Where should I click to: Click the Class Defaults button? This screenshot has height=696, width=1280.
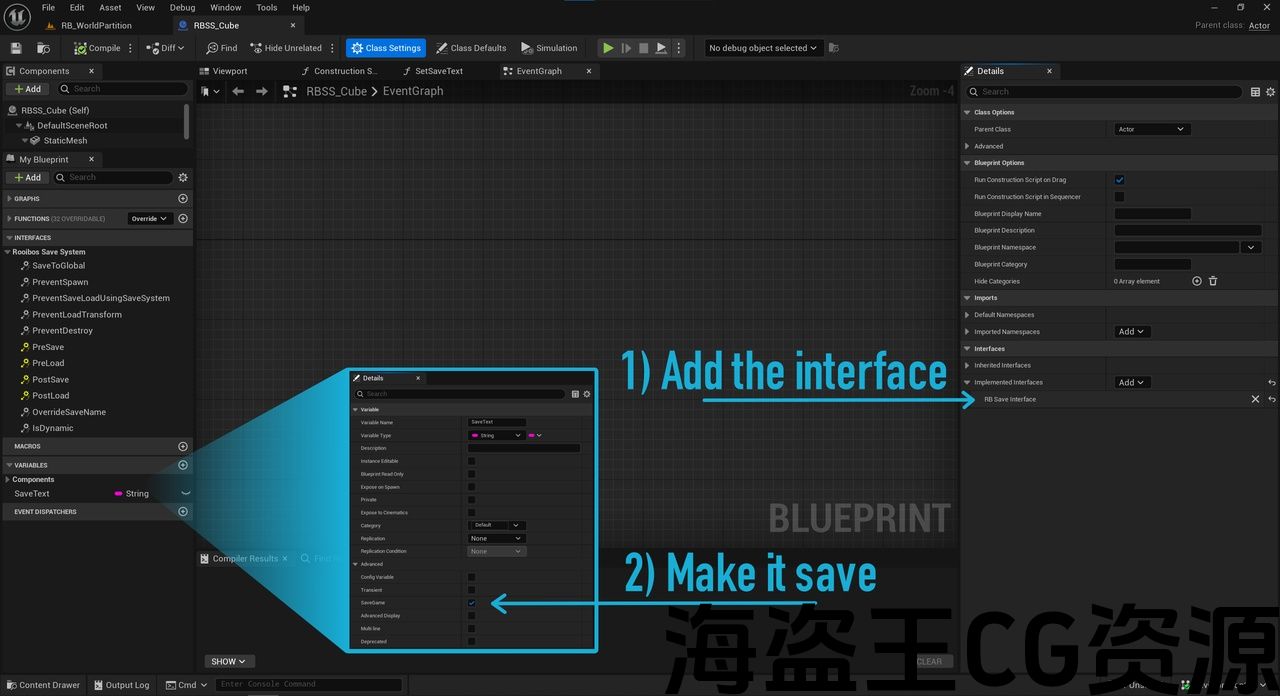(x=471, y=48)
